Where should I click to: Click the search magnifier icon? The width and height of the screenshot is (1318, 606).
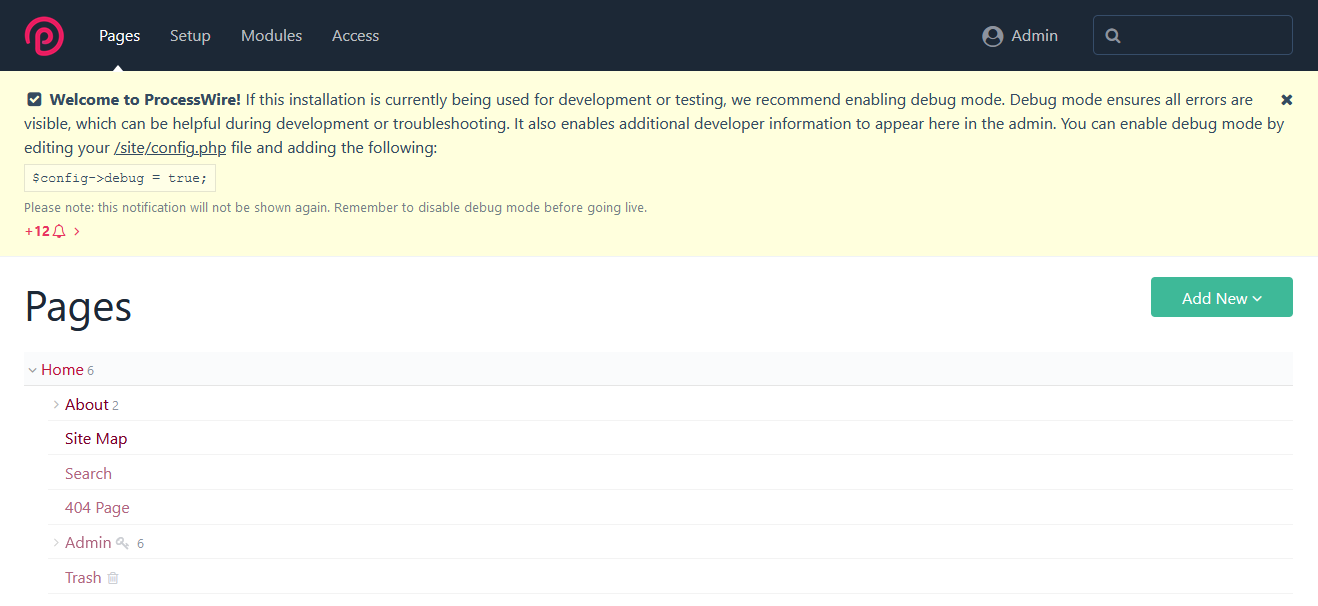coord(1113,36)
